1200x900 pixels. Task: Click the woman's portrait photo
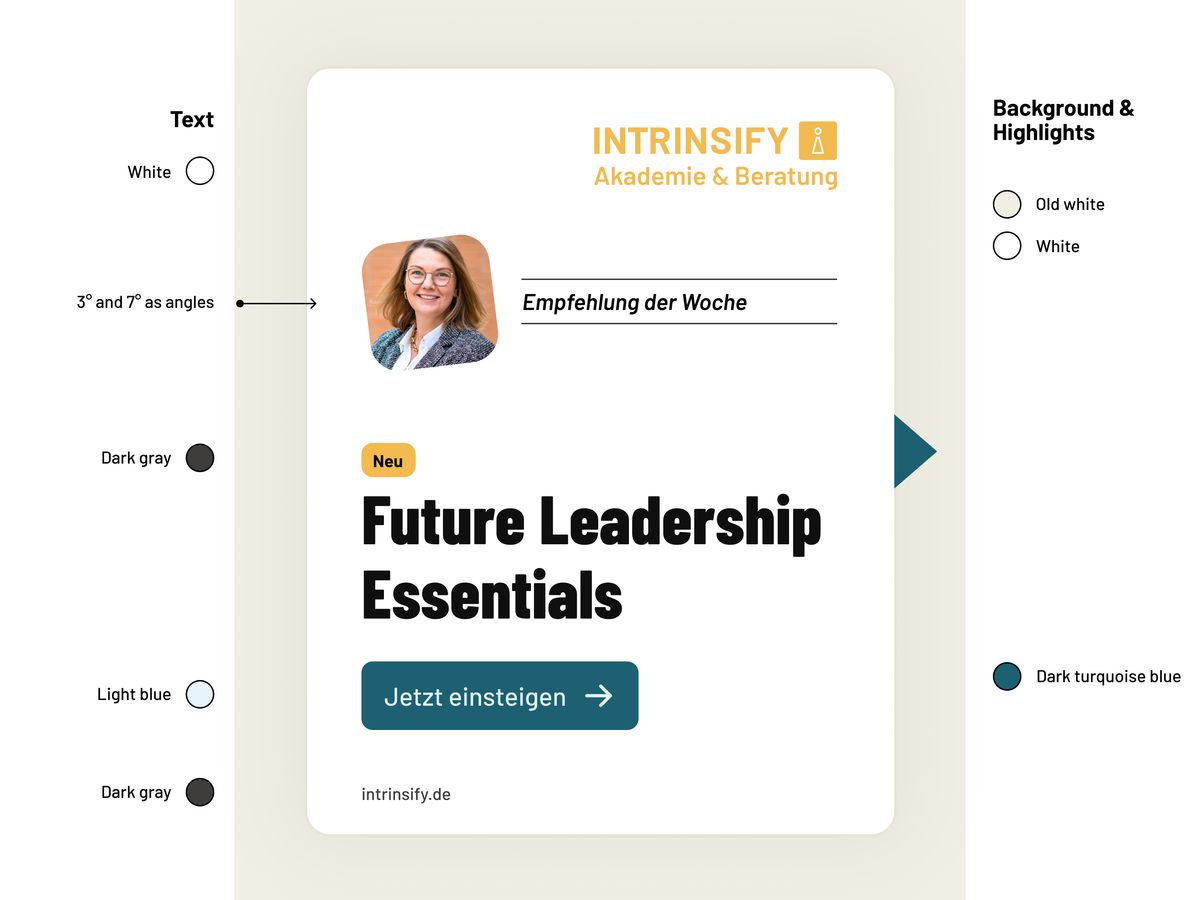tap(430, 302)
